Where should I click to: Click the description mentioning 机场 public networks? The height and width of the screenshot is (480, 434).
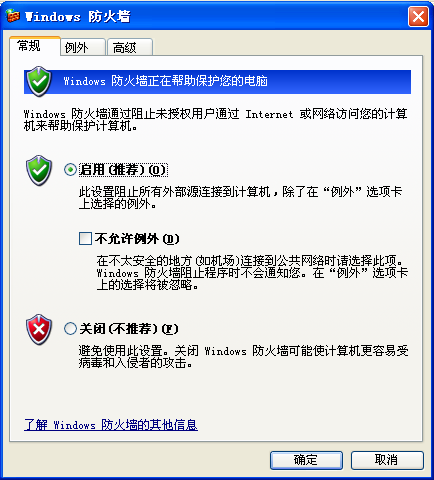click(x=252, y=273)
